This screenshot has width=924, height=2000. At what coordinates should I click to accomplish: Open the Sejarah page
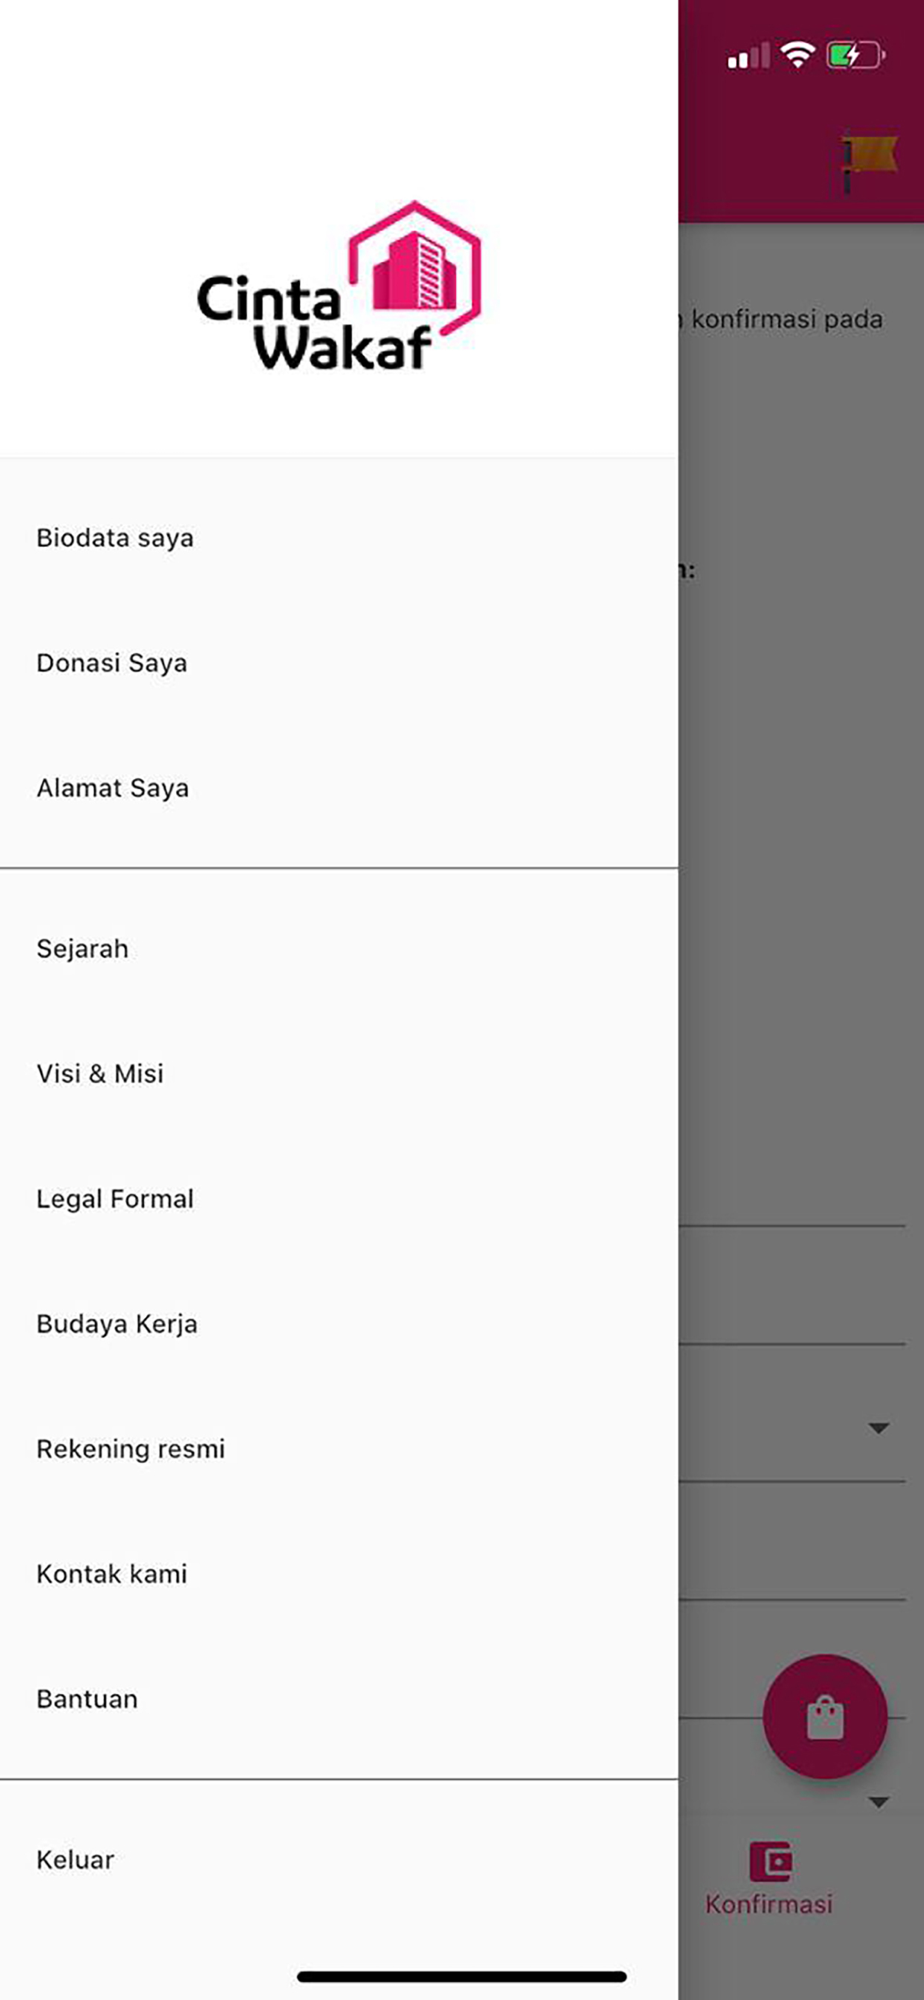click(339, 949)
